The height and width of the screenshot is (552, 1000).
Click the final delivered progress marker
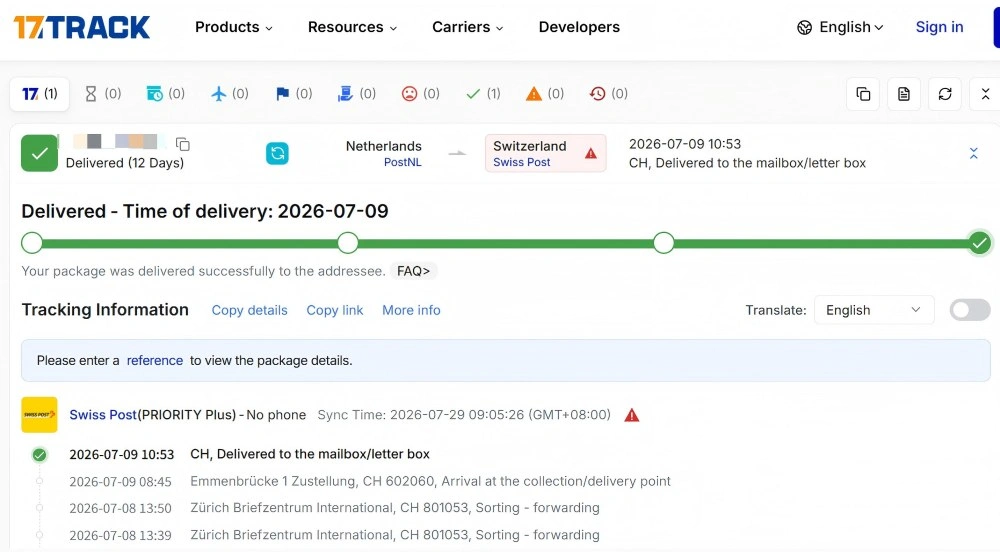tap(979, 243)
